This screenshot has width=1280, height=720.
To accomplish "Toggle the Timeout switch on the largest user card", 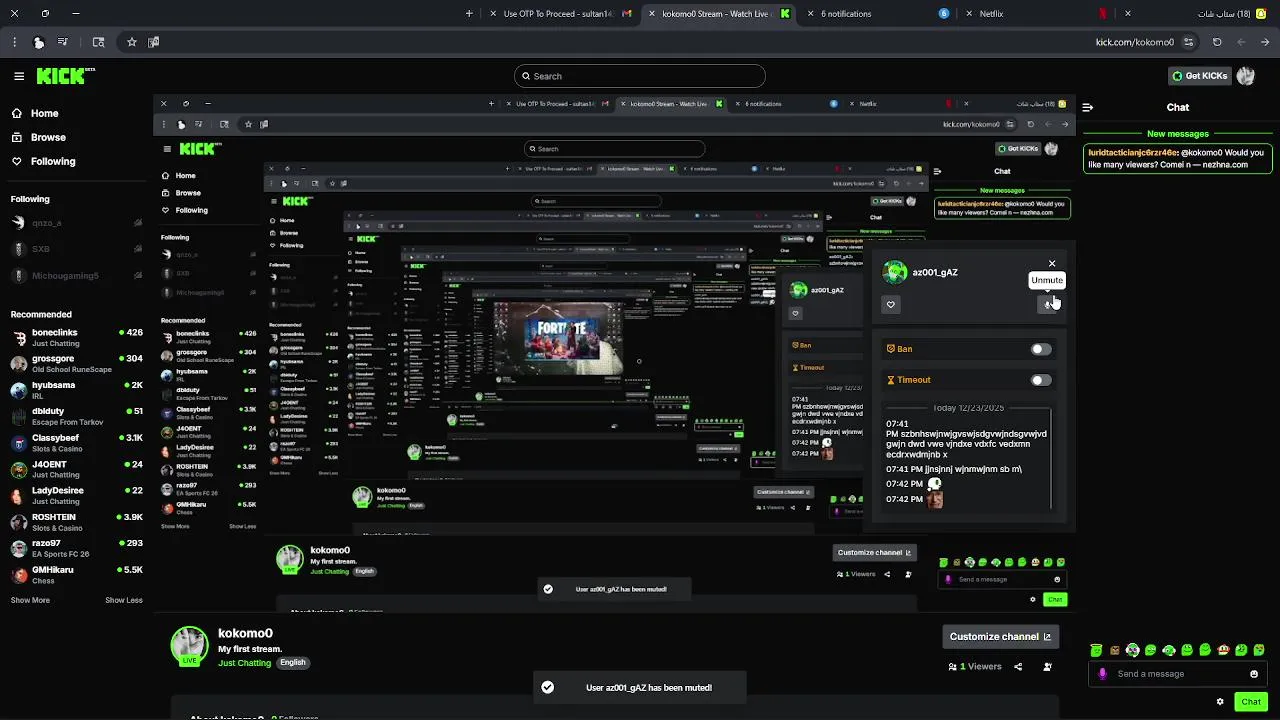I will tap(1040, 380).
